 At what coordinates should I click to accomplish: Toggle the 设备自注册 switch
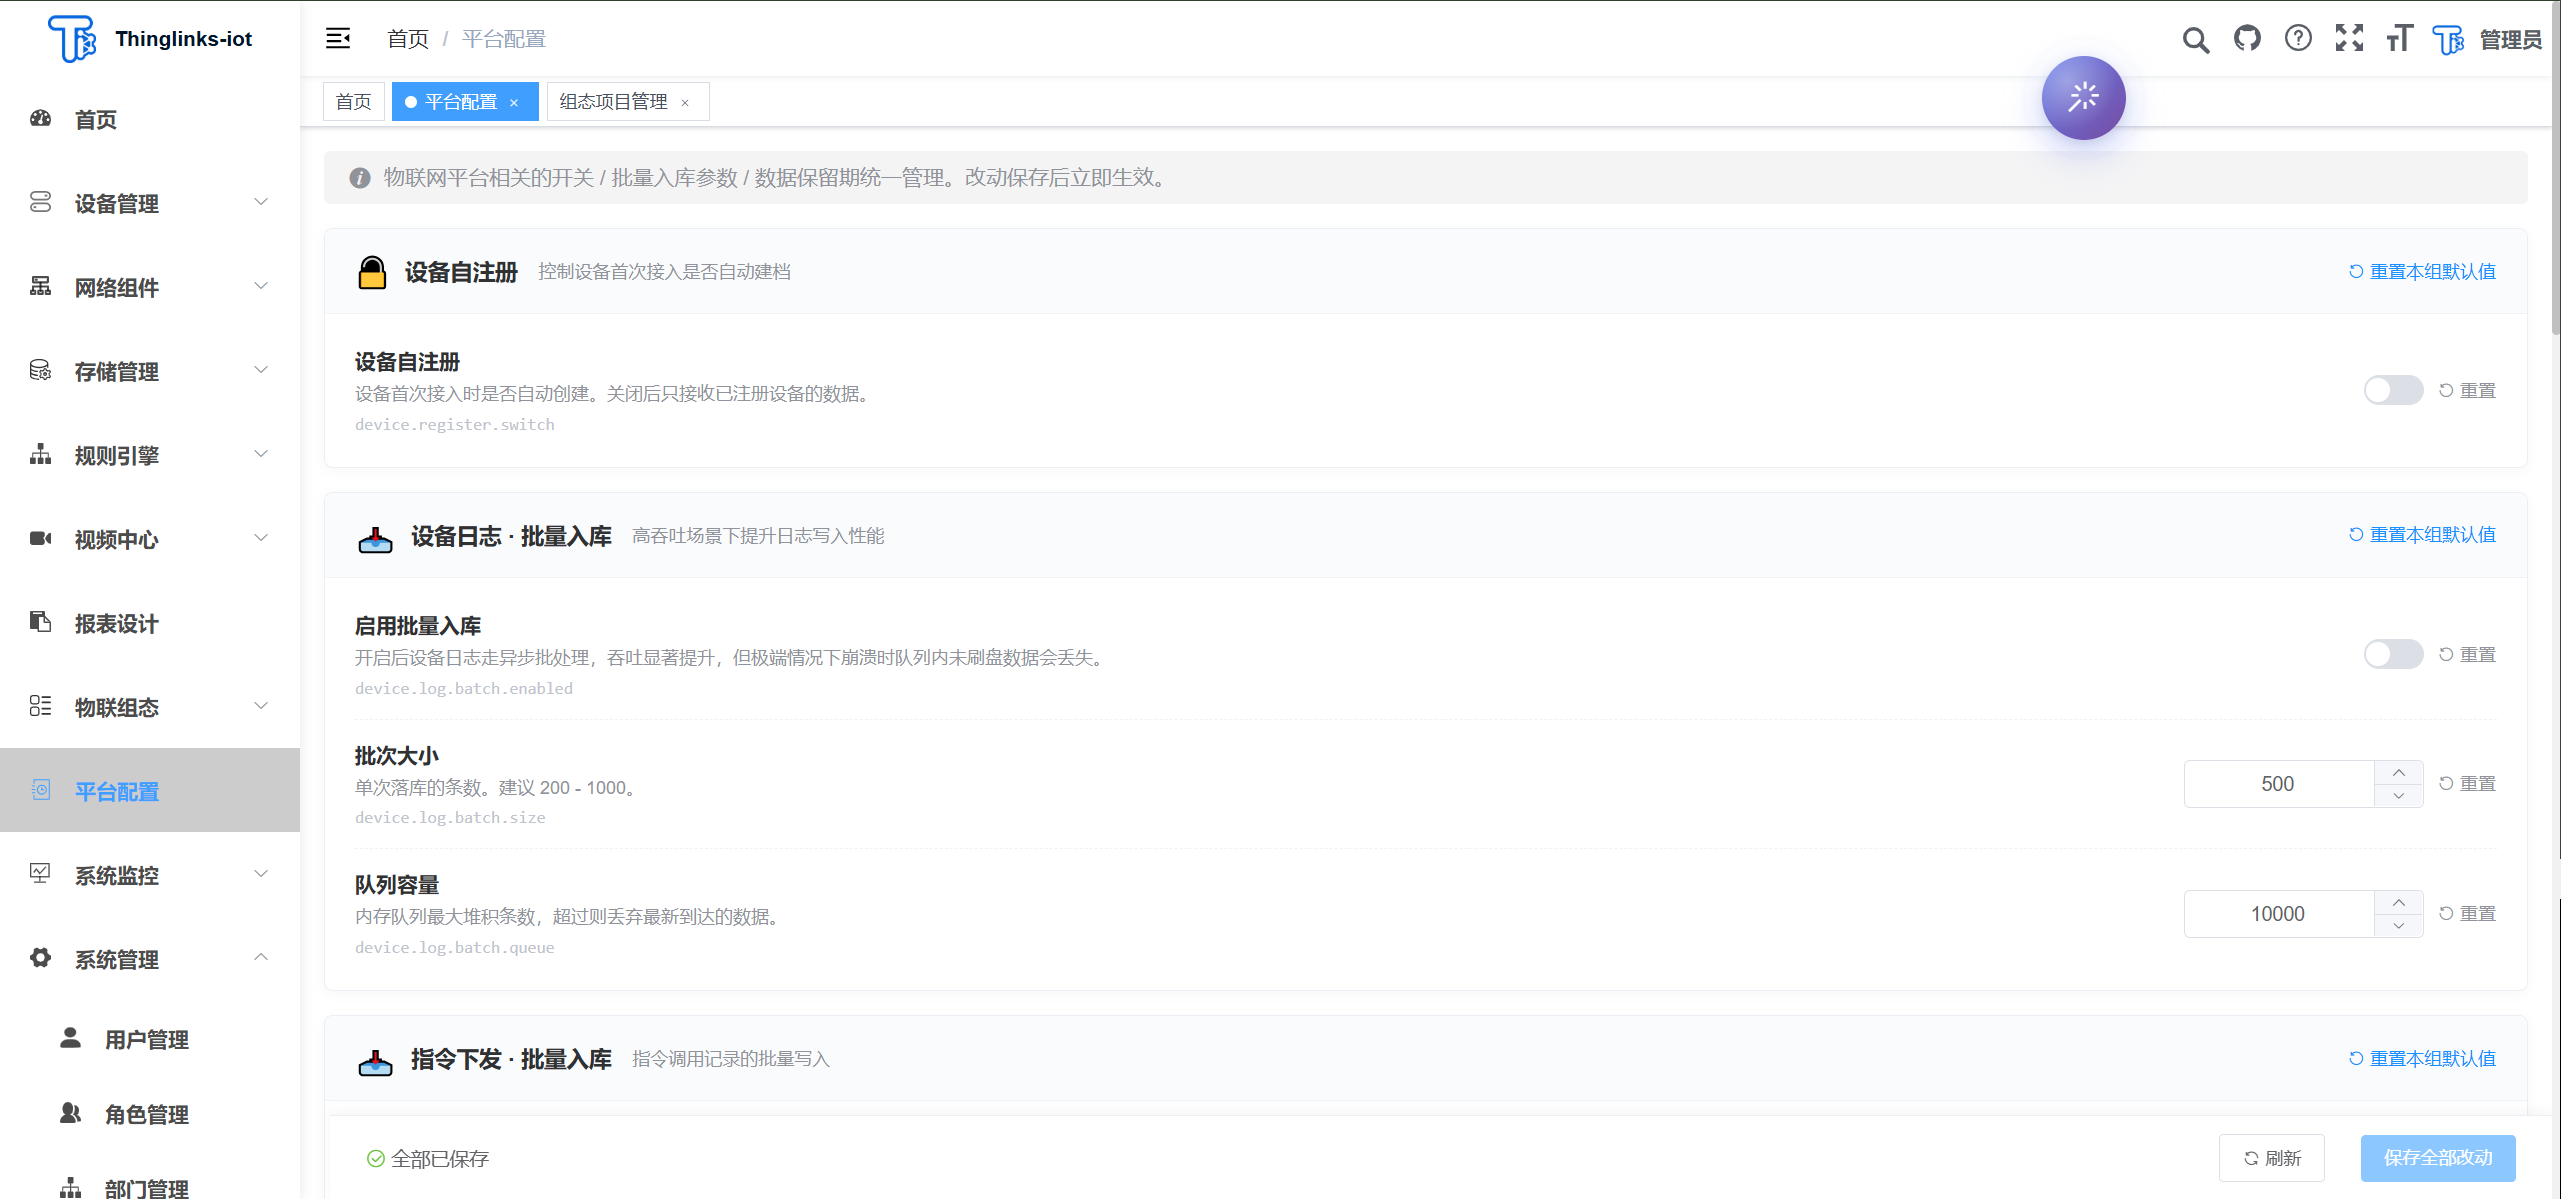(x=2393, y=391)
